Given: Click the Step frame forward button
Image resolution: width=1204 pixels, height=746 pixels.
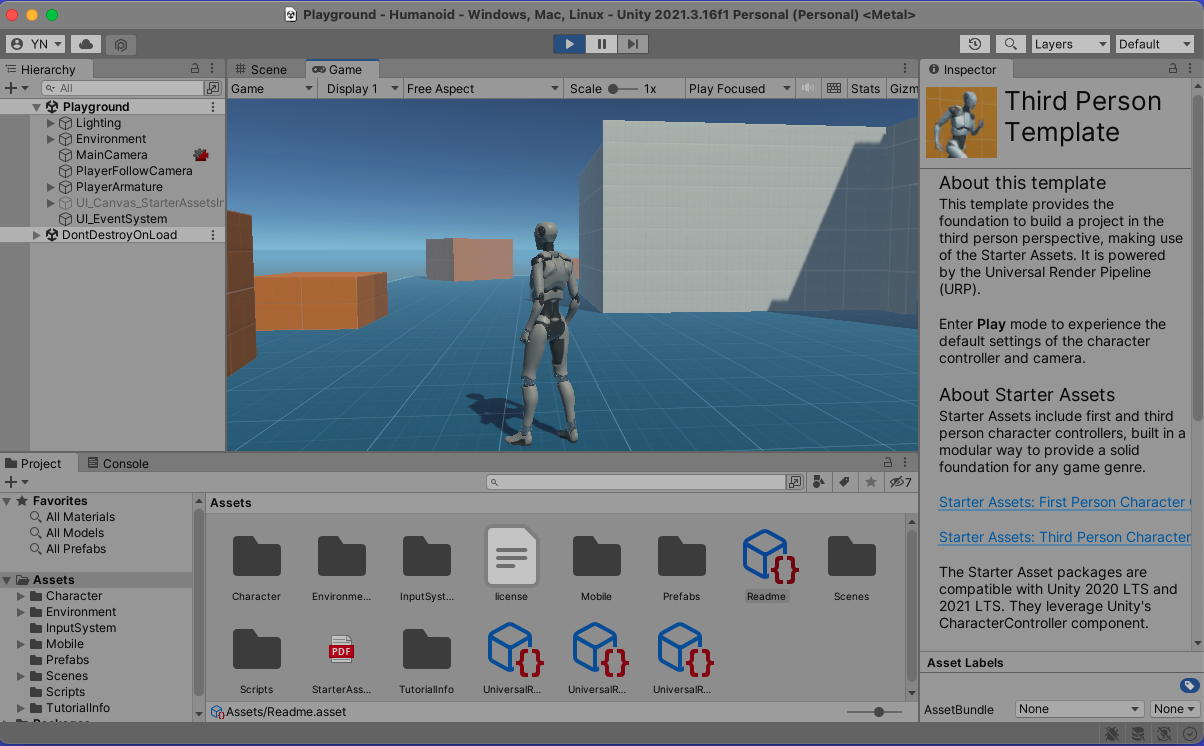Looking at the screenshot, I should 633,44.
